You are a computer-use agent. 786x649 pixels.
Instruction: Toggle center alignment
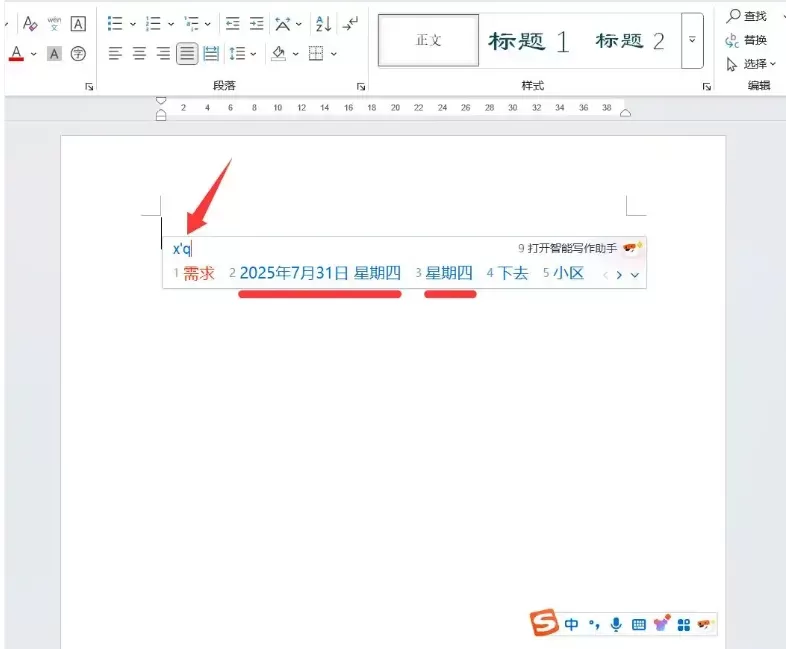point(139,53)
